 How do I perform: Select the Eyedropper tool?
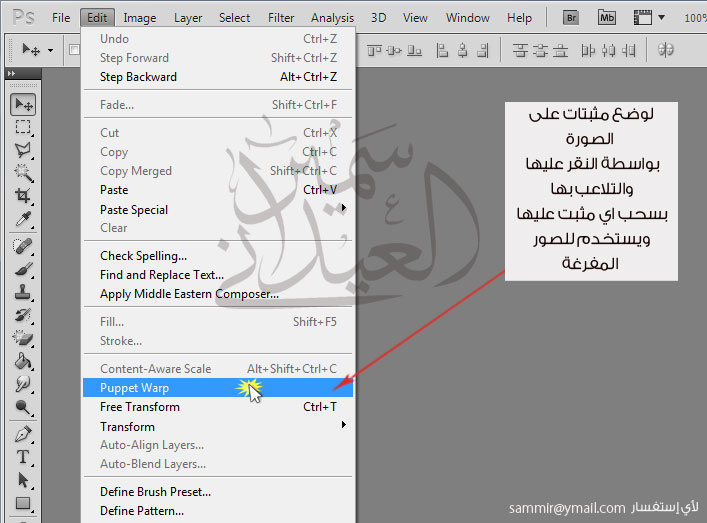point(23,219)
